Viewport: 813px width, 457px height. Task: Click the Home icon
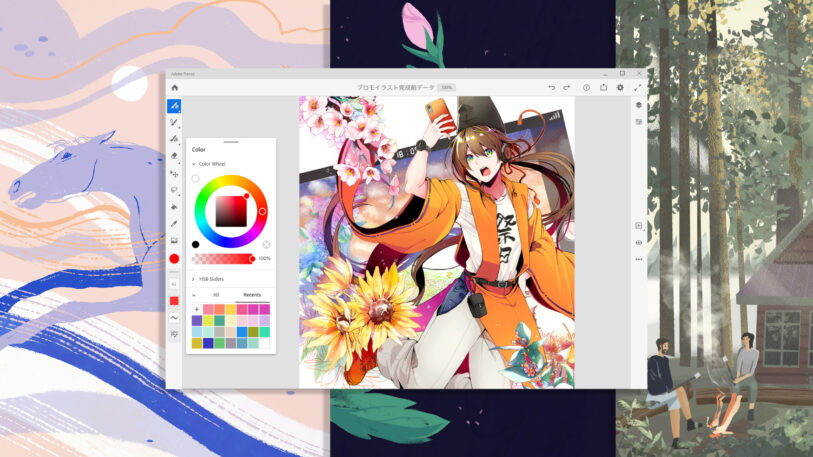point(175,87)
